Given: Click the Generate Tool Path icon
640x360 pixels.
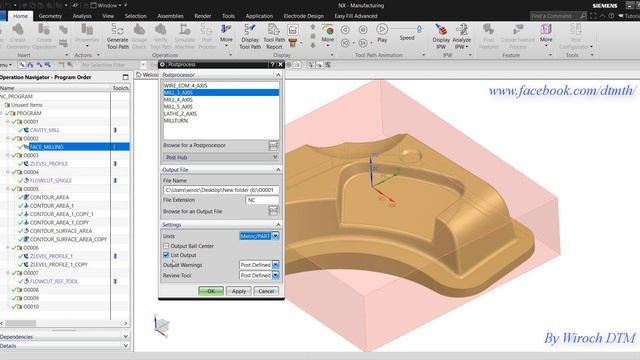Looking at the screenshot, I should 118,36.
